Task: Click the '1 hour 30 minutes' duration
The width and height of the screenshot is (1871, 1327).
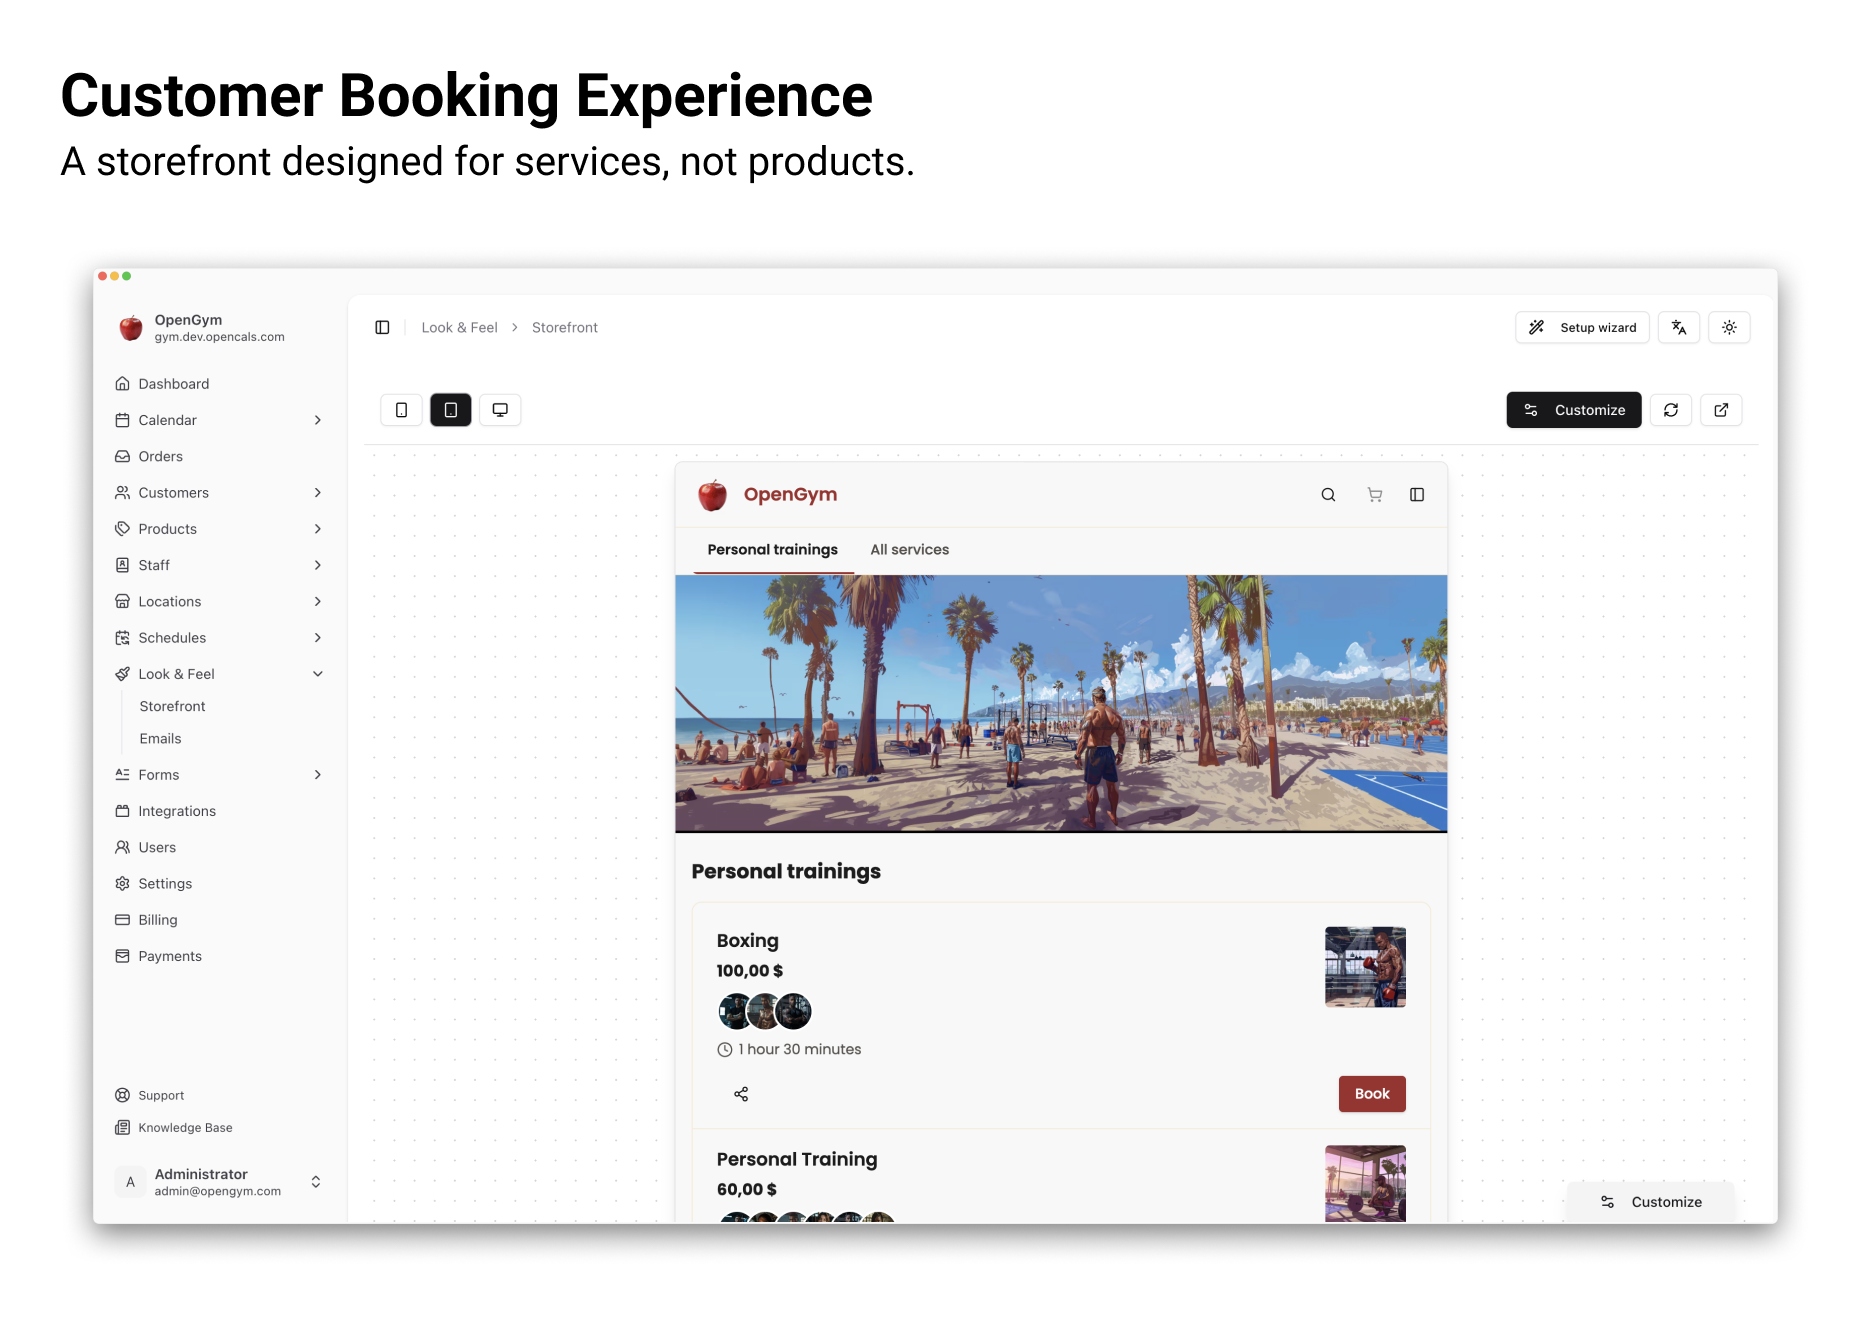Action: point(799,1050)
